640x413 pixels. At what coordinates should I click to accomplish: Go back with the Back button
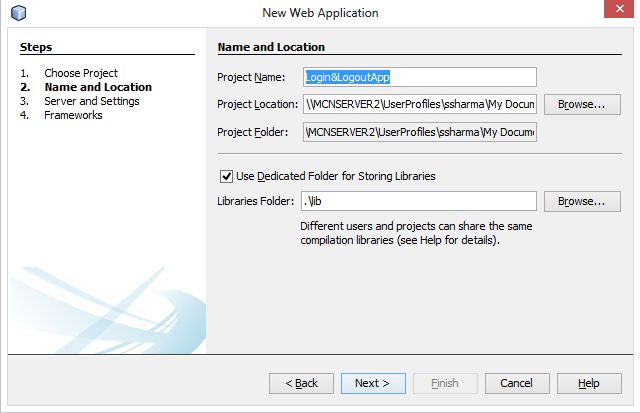[x=301, y=383]
